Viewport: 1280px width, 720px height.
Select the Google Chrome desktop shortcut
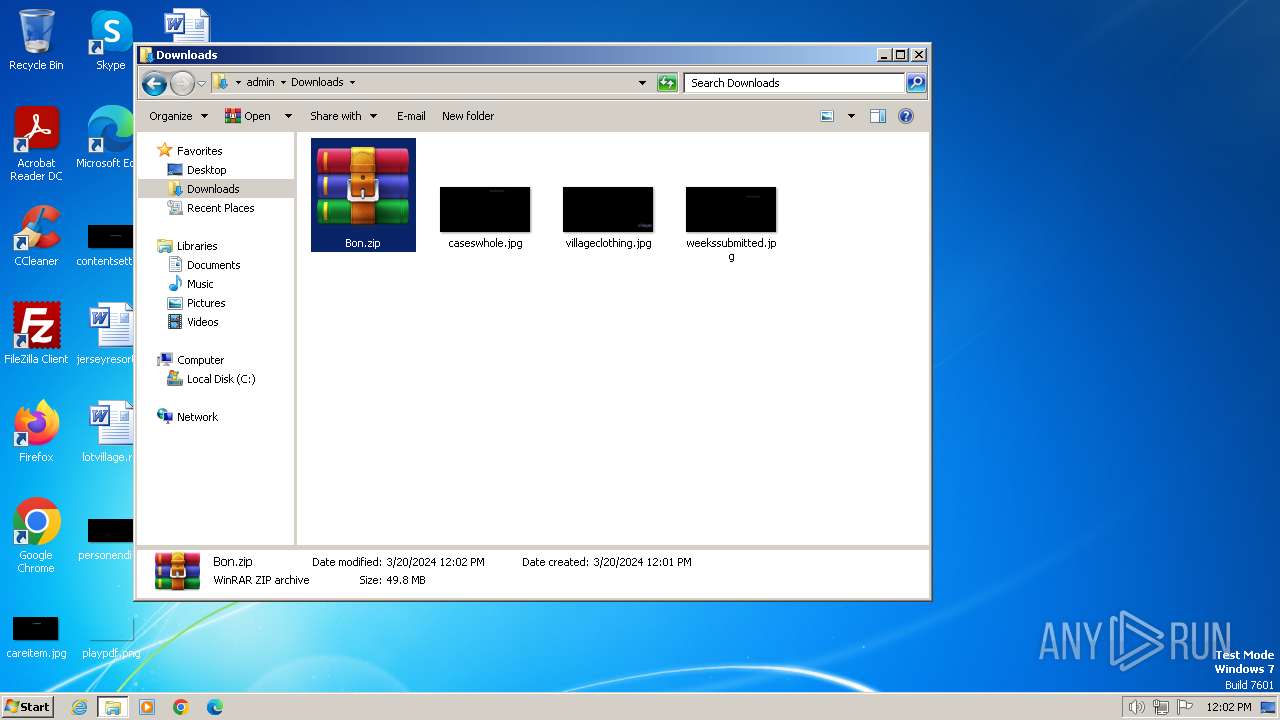36,536
